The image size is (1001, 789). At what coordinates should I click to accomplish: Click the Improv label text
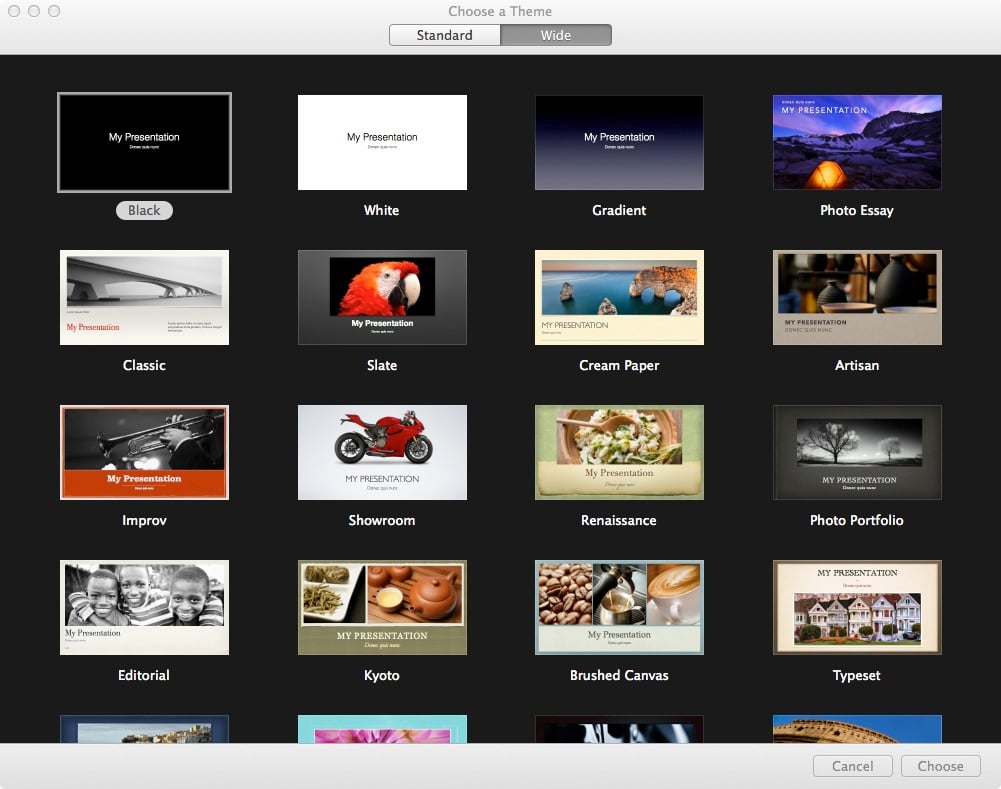(144, 521)
